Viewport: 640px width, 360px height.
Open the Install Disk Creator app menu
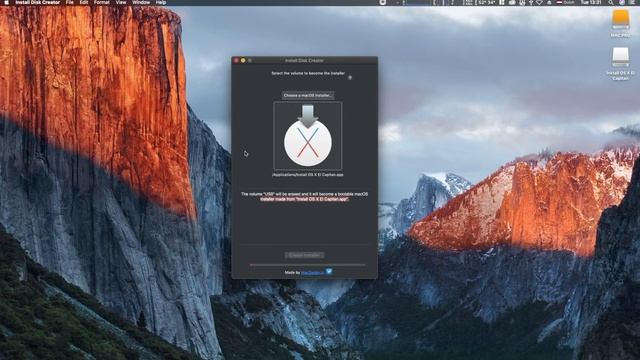coord(38,2)
